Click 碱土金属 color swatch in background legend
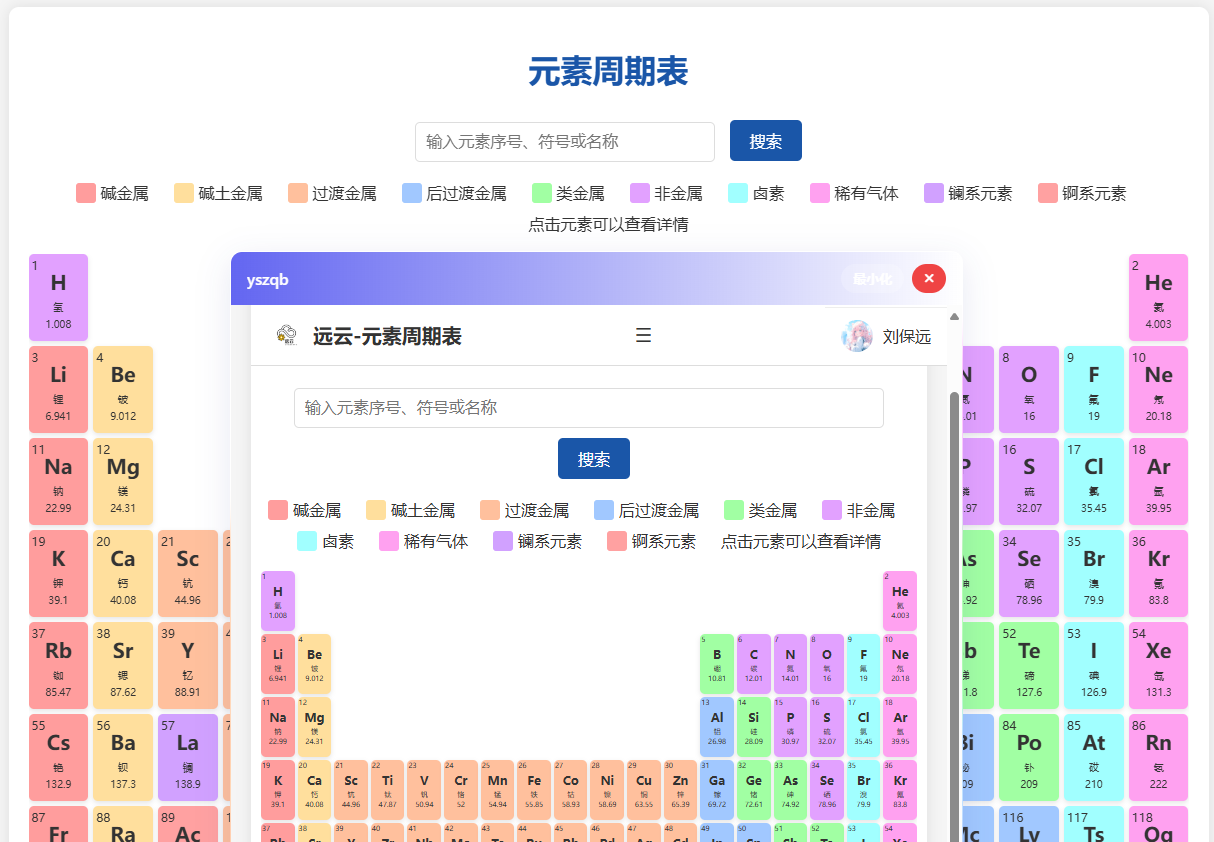This screenshot has width=1214, height=842. point(184,193)
